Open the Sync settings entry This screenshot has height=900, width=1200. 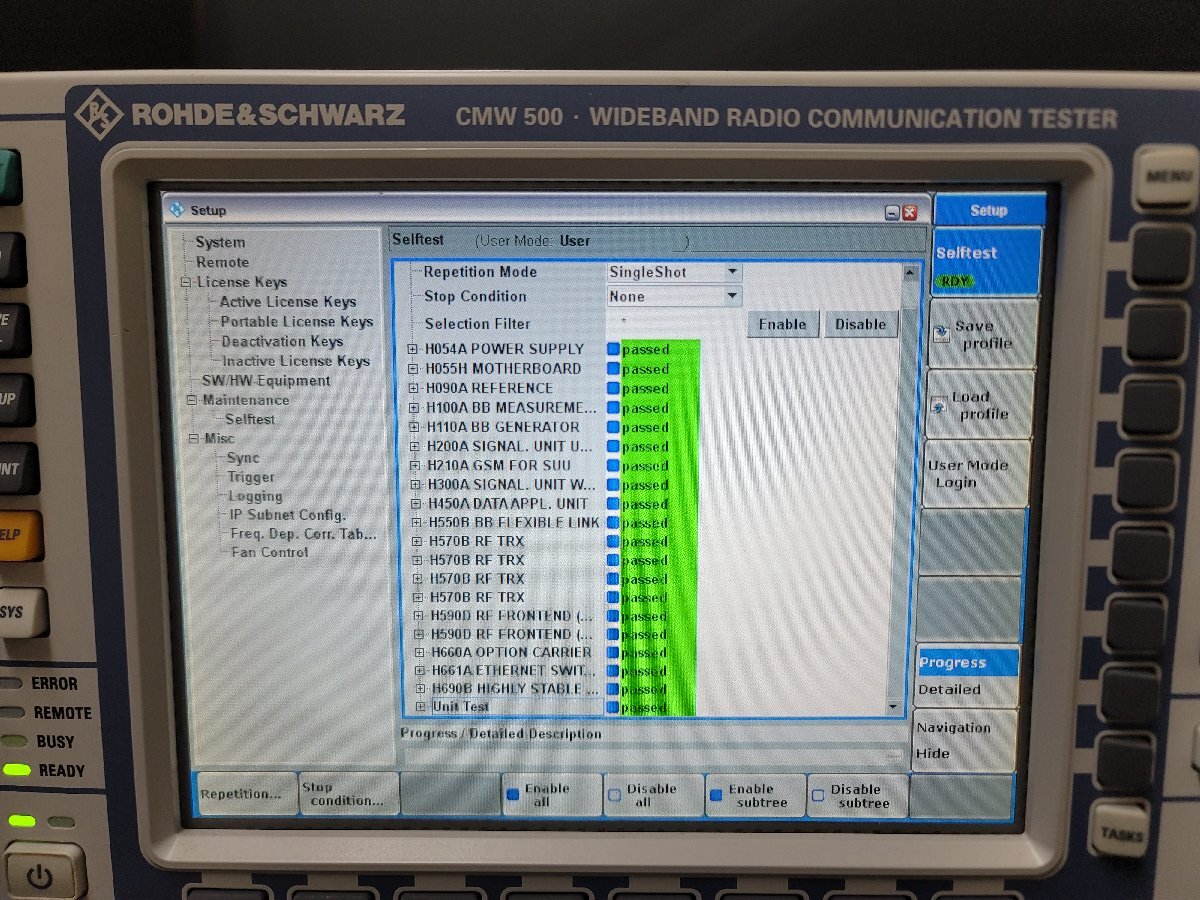pyautogui.click(x=243, y=458)
